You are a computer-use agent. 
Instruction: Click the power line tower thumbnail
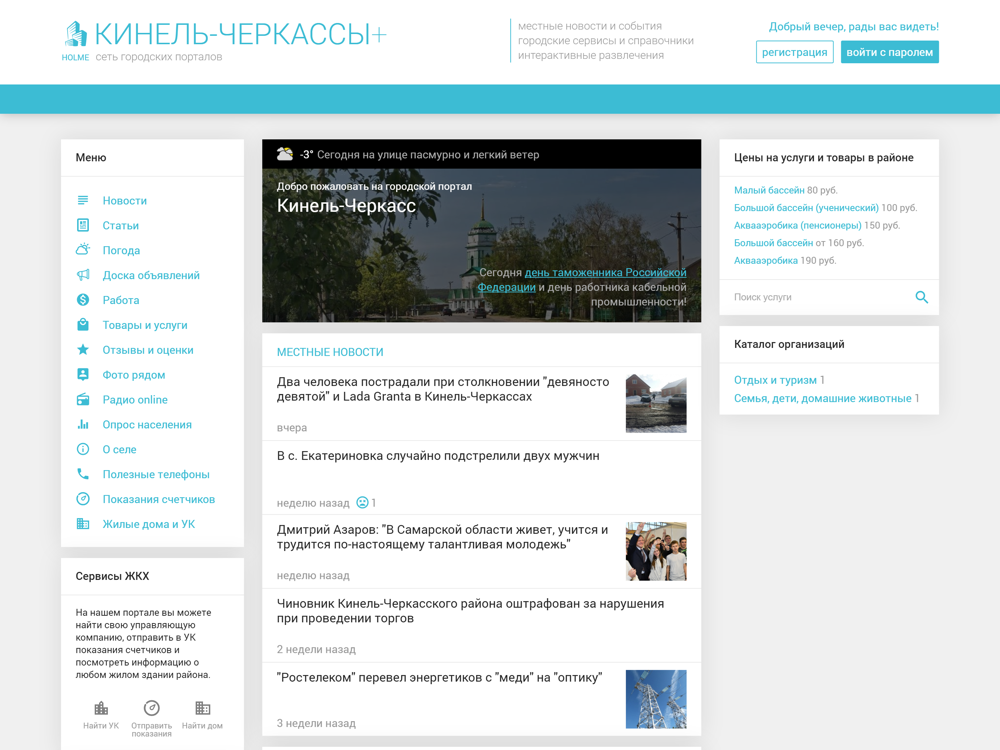point(656,699)
